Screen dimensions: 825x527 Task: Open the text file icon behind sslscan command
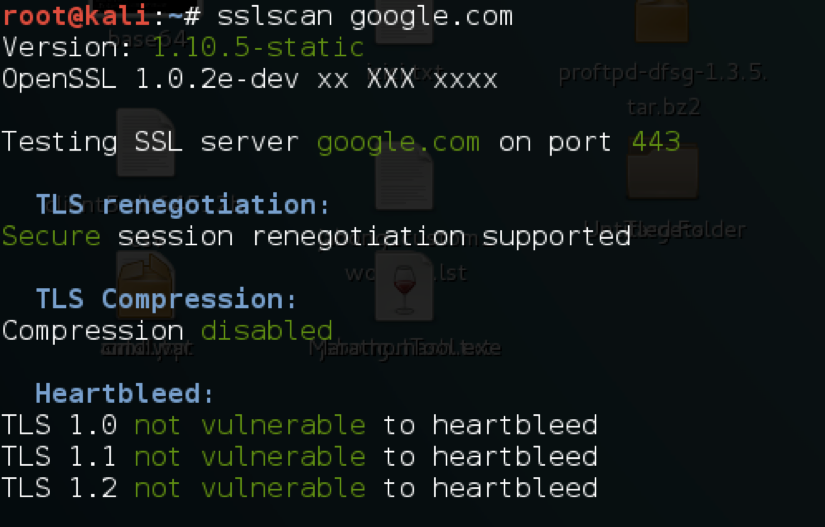404,22
